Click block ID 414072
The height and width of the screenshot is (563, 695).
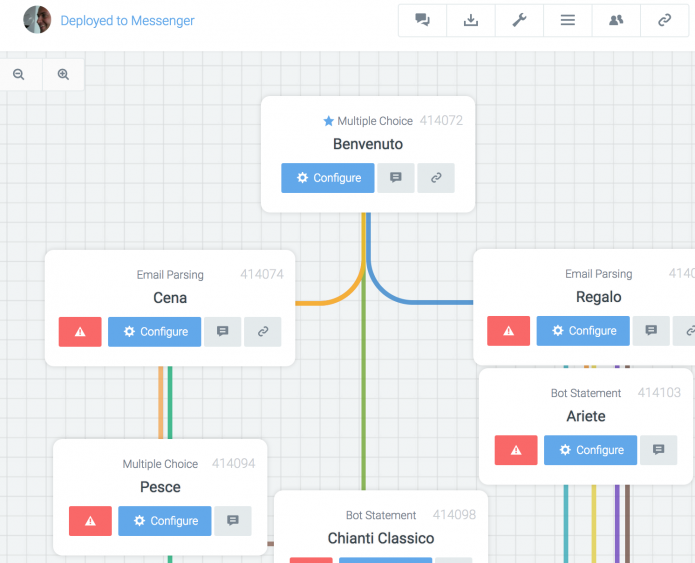point(441,121)
